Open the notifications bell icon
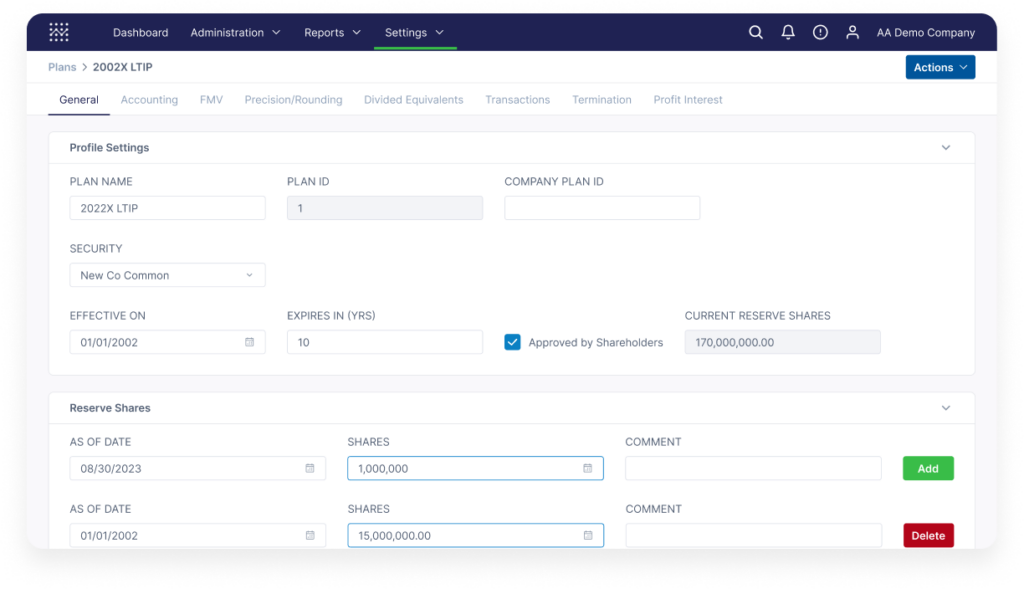 click(x=787, y=32)
